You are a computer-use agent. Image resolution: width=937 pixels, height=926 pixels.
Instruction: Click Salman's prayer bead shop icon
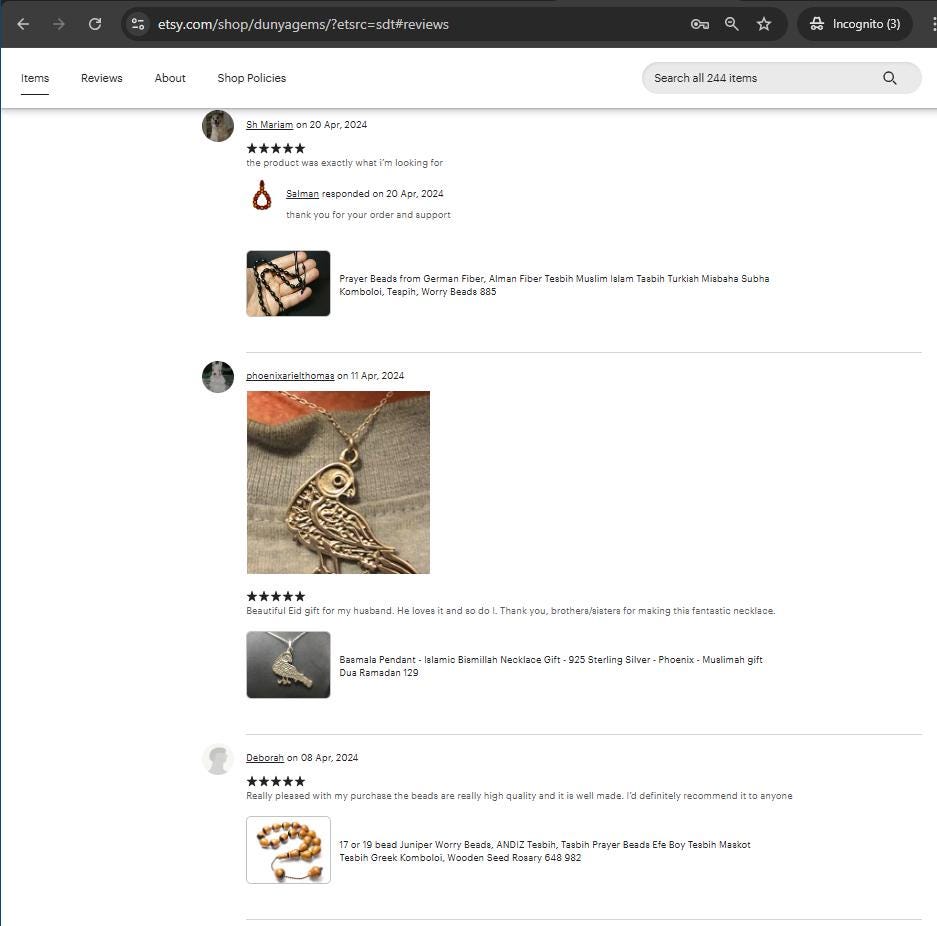(262, 195)
